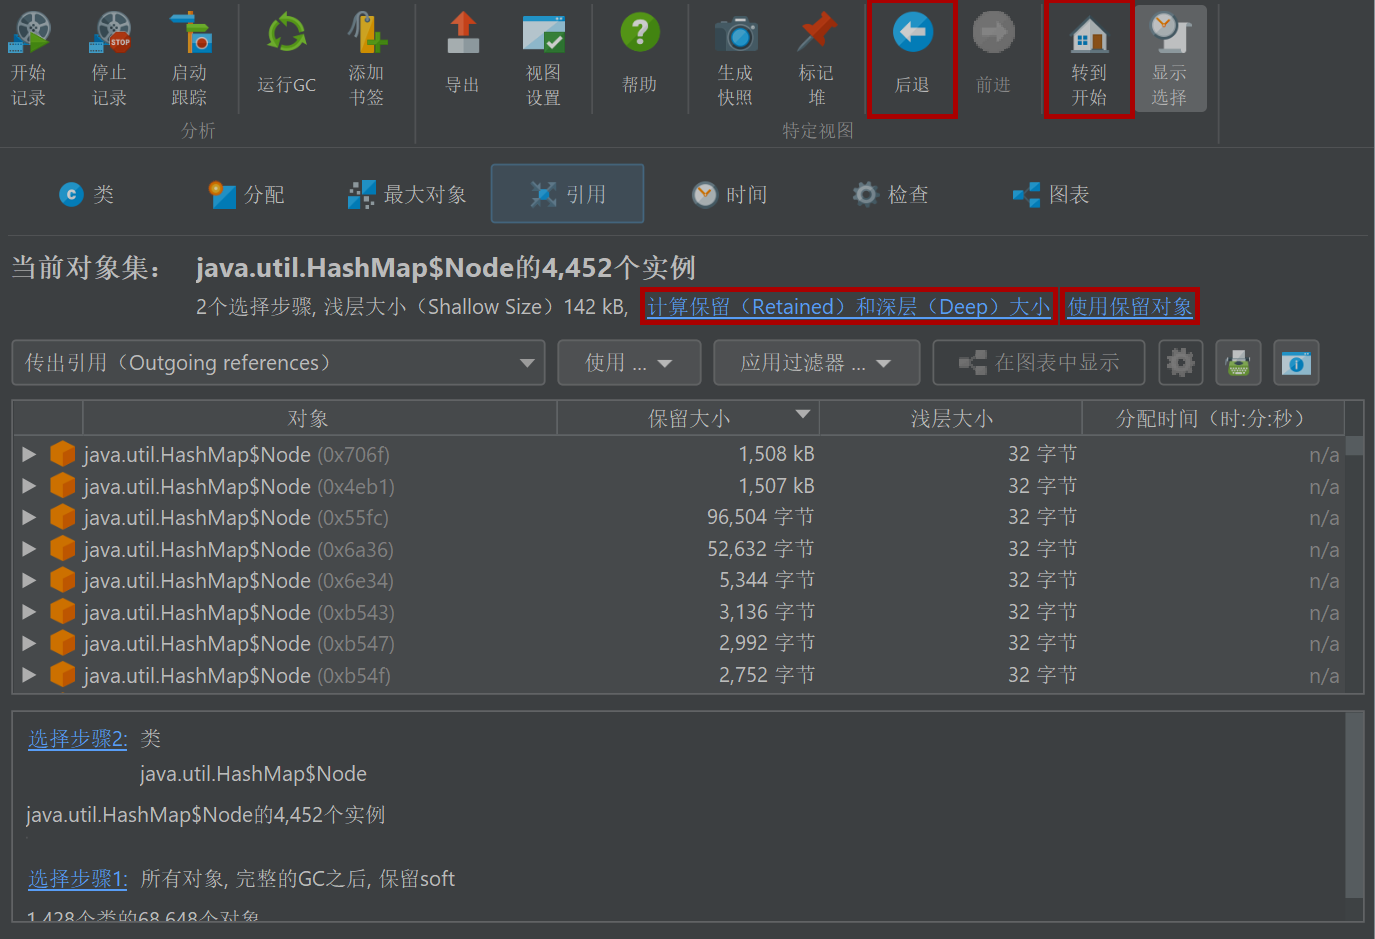Expand the HashMap$Node (0xb54f) row
This screenshot has width=1375, height=939.
tap(29, 675)
